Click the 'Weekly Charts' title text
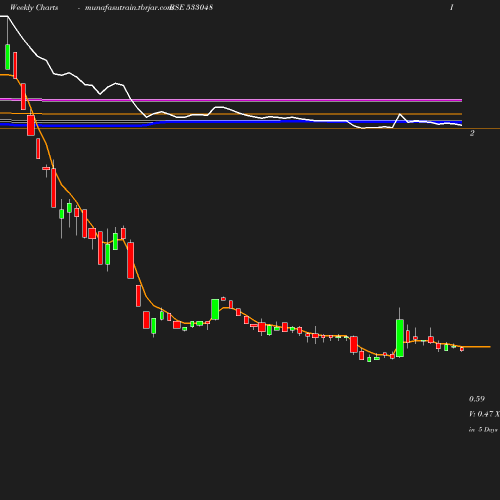Screen dimensions: 500x500 [x=34, y=7]
